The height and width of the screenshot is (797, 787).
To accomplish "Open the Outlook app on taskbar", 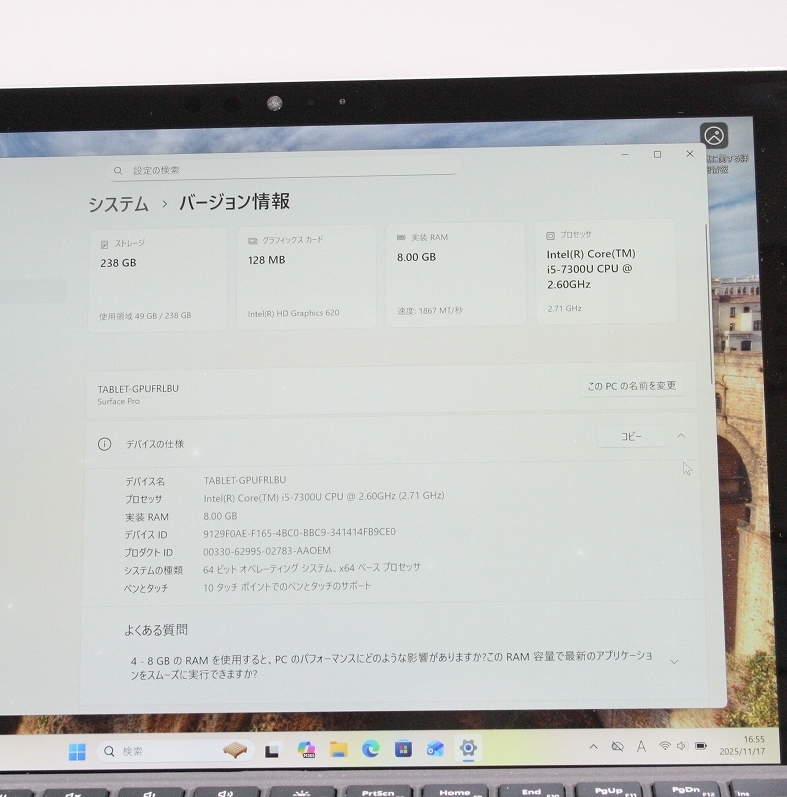I will (436, 748).
